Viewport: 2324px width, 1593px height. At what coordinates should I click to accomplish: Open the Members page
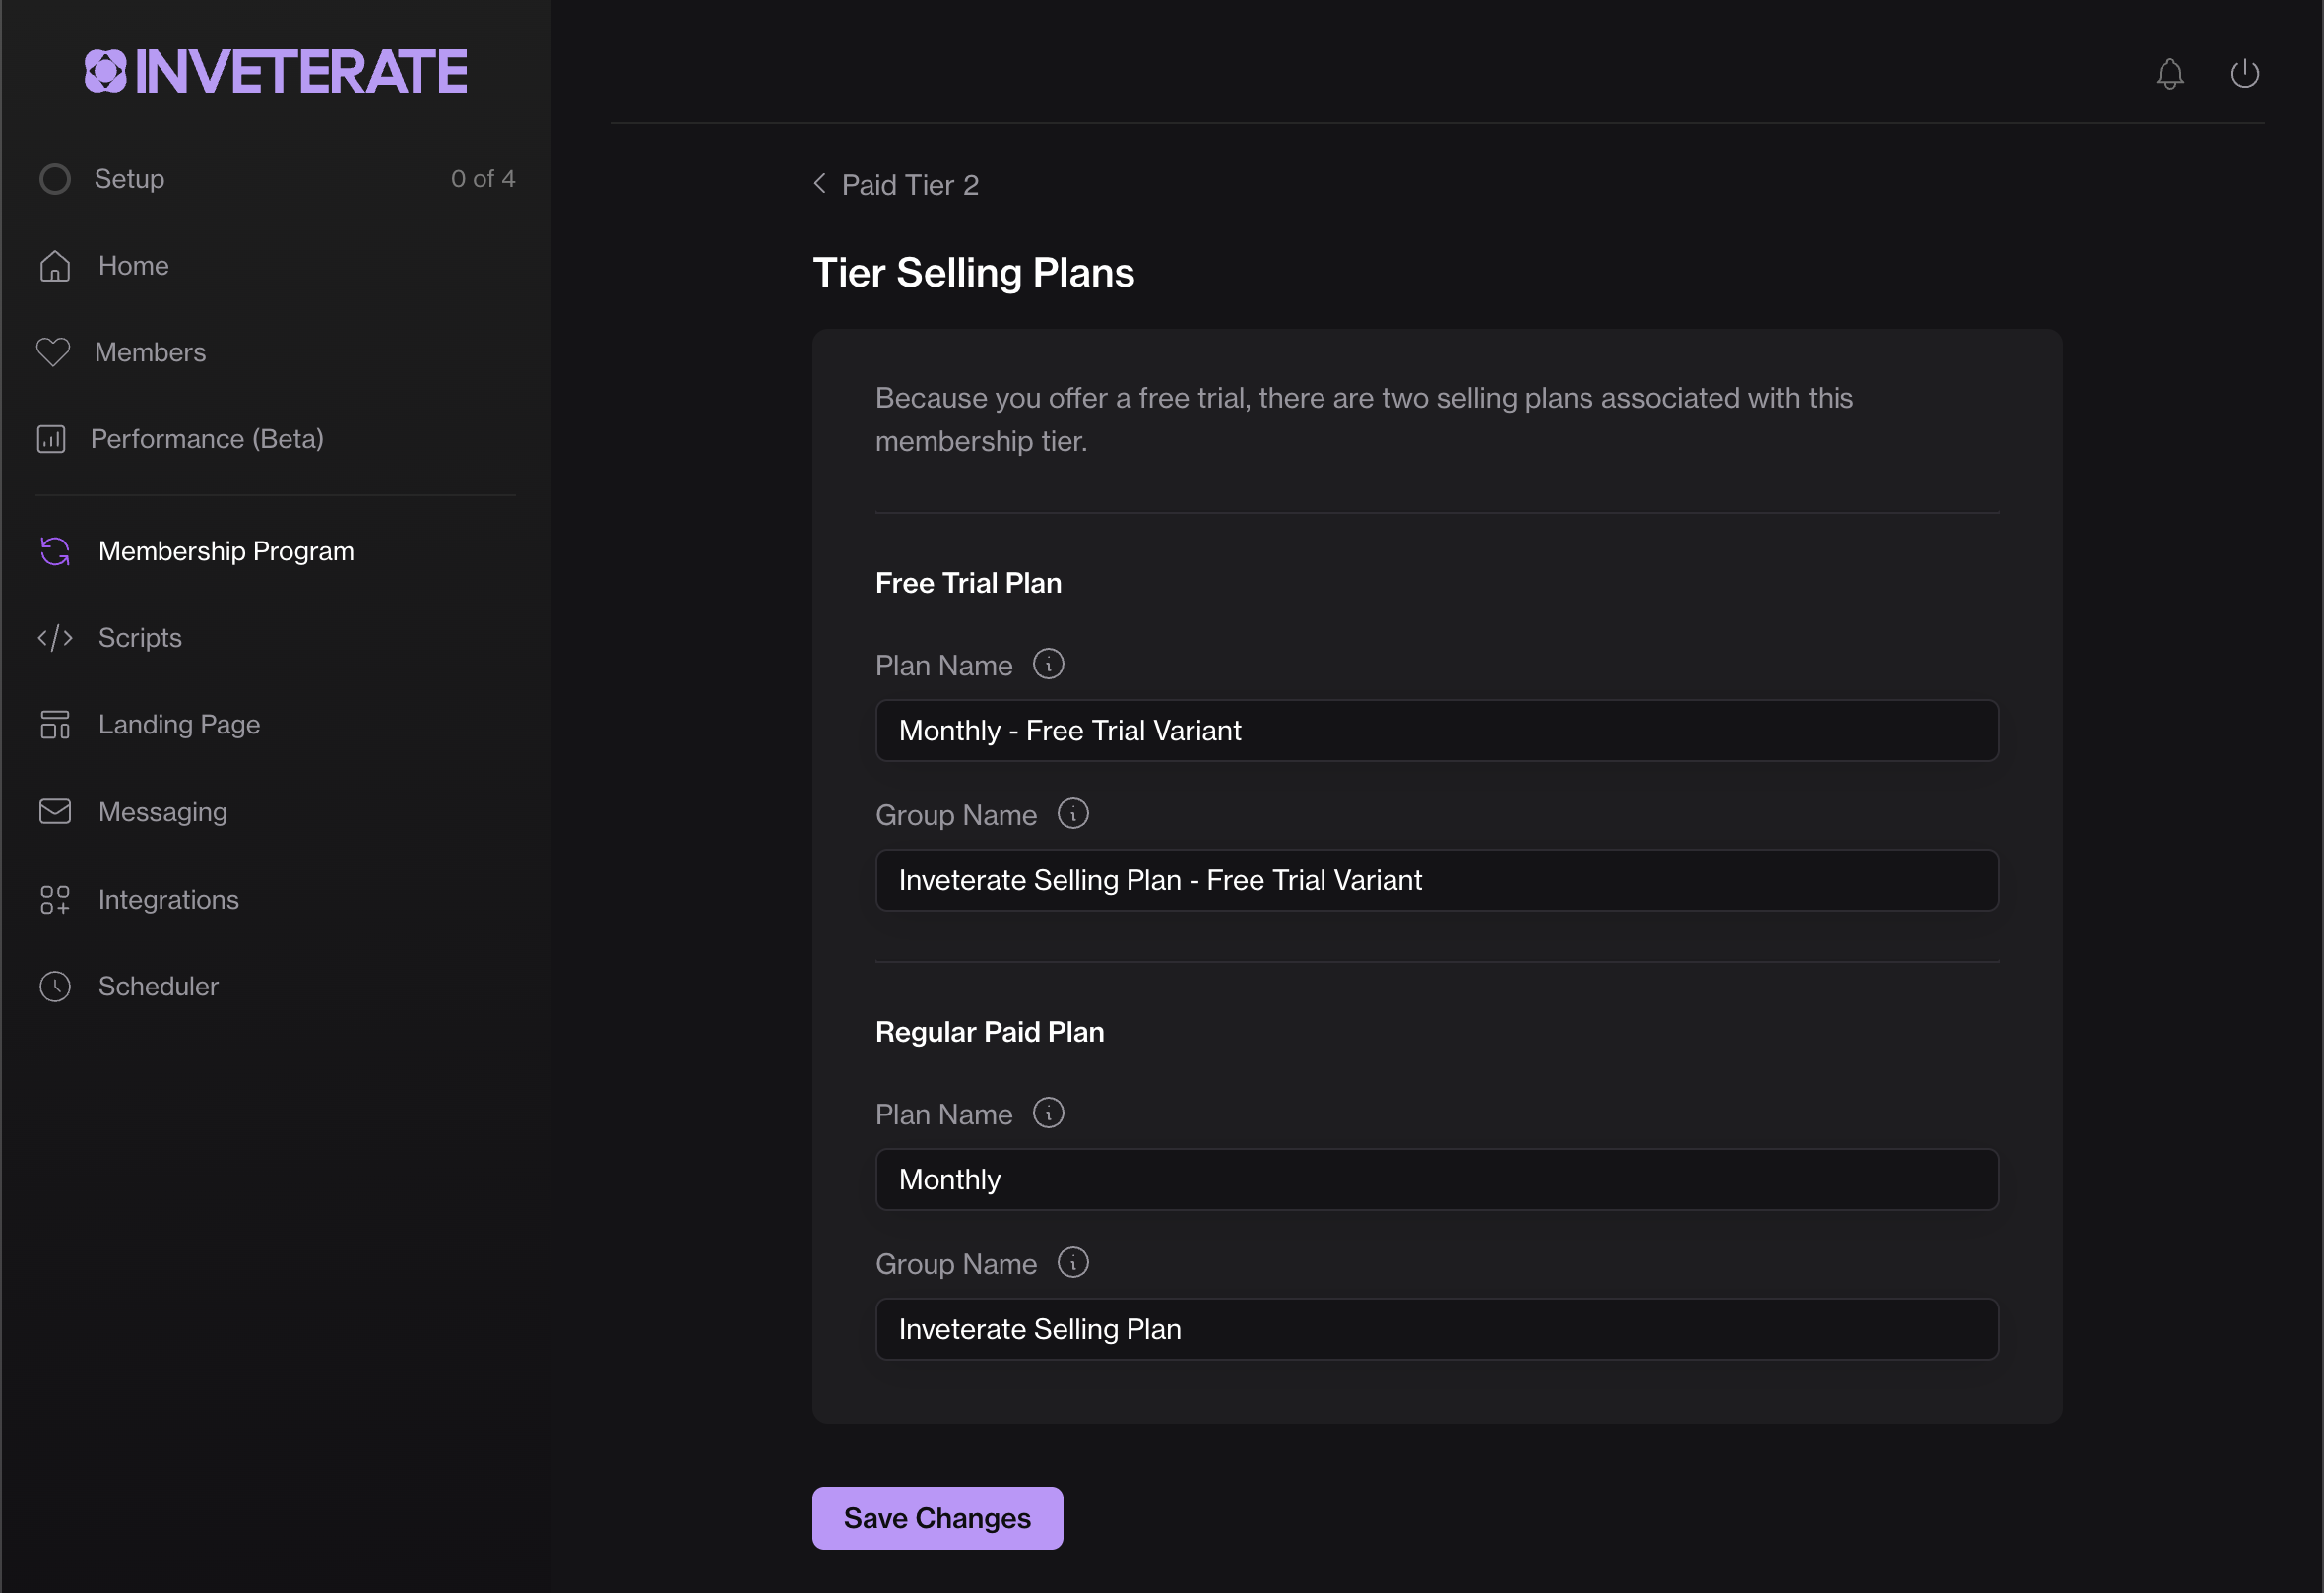tap(150, 352)
